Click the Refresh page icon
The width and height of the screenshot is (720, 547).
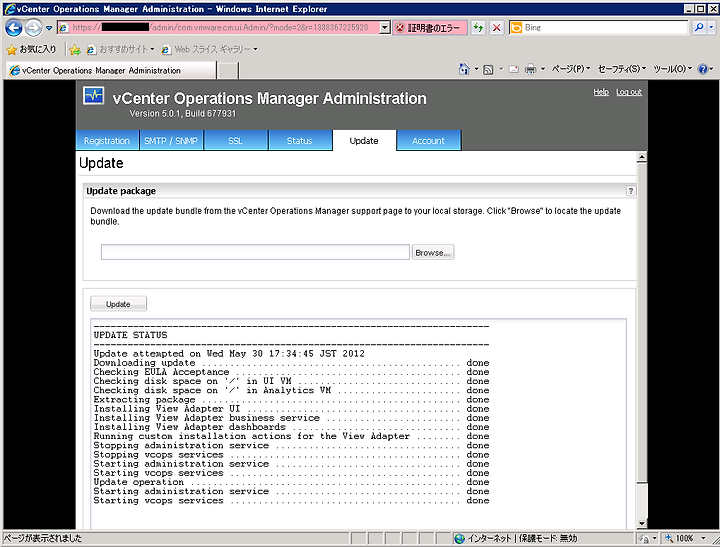click(x=478, y=28)
